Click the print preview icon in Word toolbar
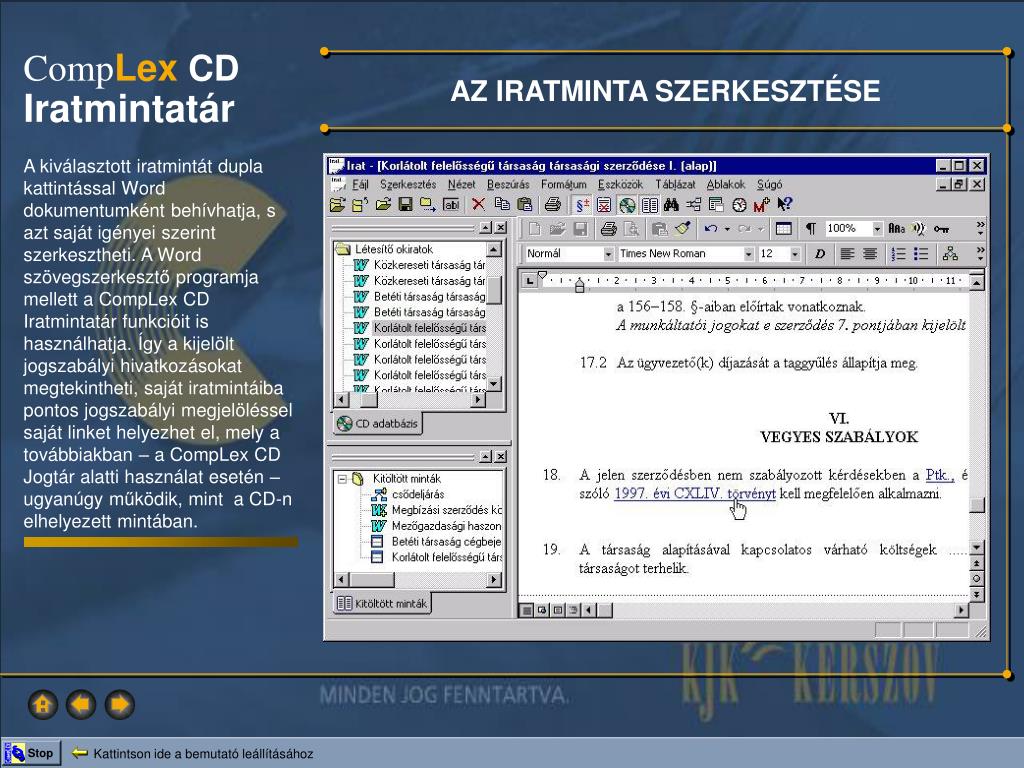The height and width of the screenshot is (768, 1024). click(632, 229)
